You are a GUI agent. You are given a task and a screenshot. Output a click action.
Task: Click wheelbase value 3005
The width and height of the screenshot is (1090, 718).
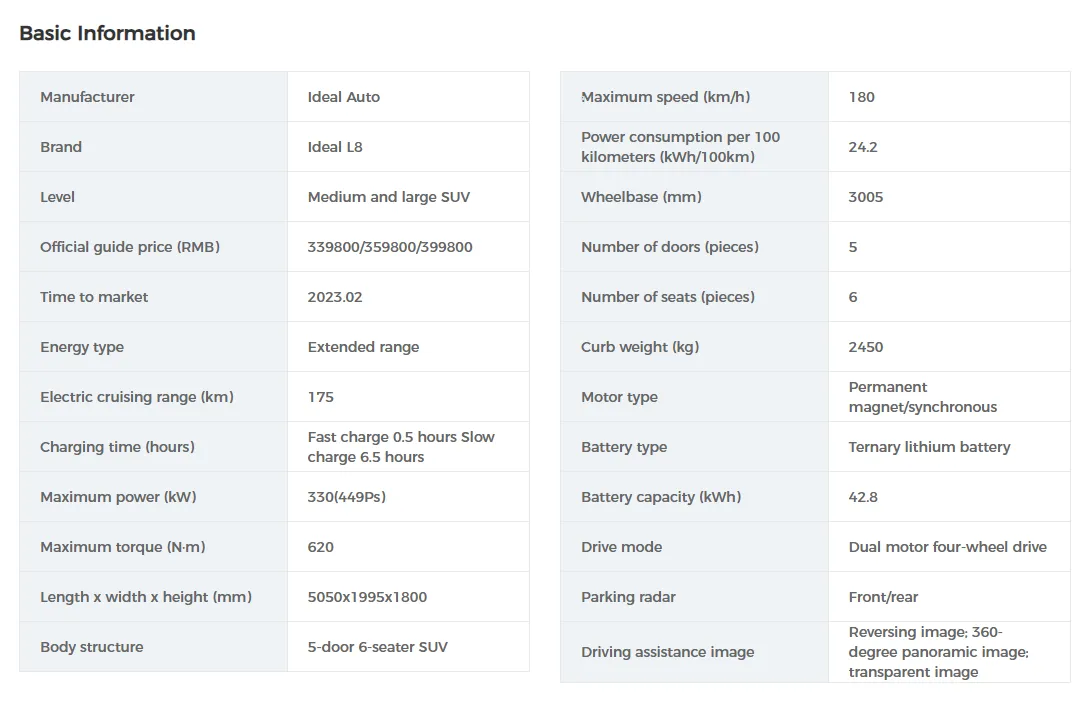865,197
